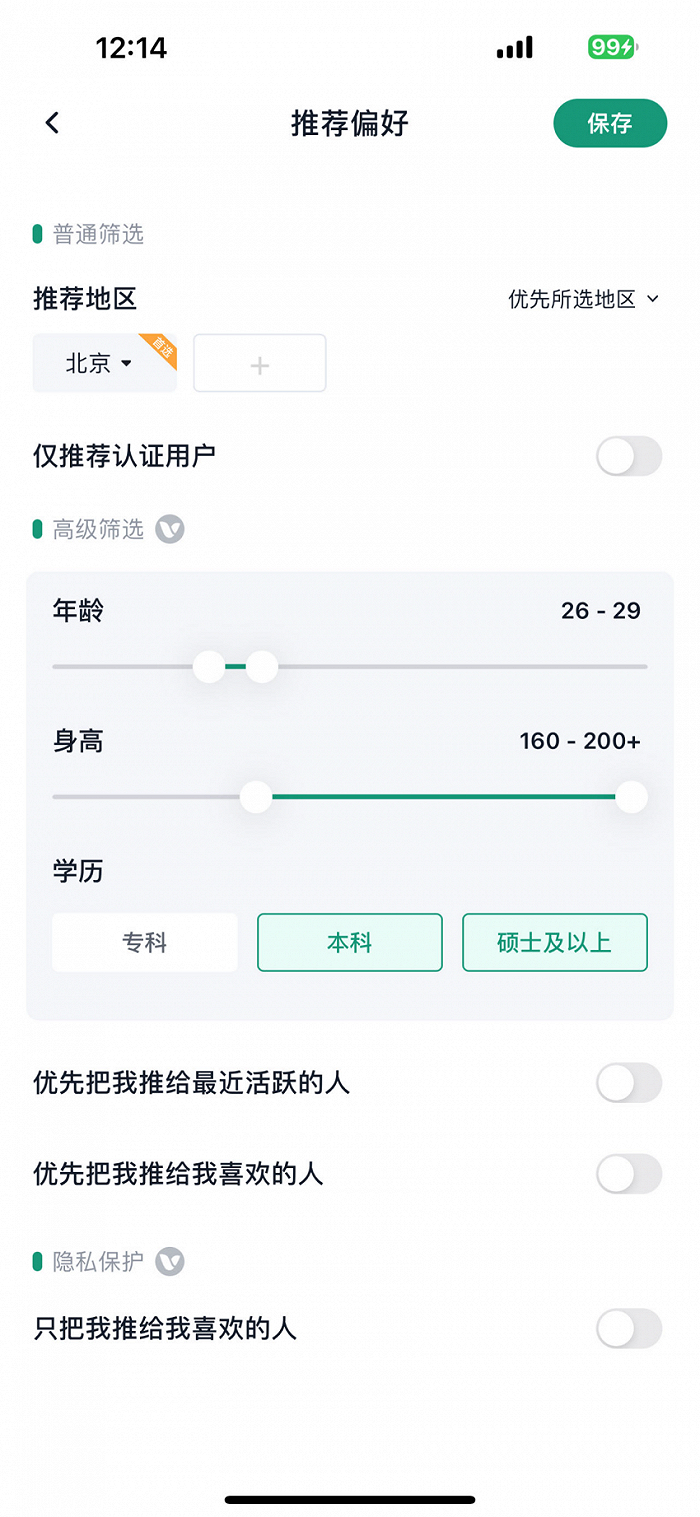This screenshot has height=1517, width=700.
Task: Tap the back arrow to leave 推荐偏好
Action: pyautogui.click(x=51, y=122)
